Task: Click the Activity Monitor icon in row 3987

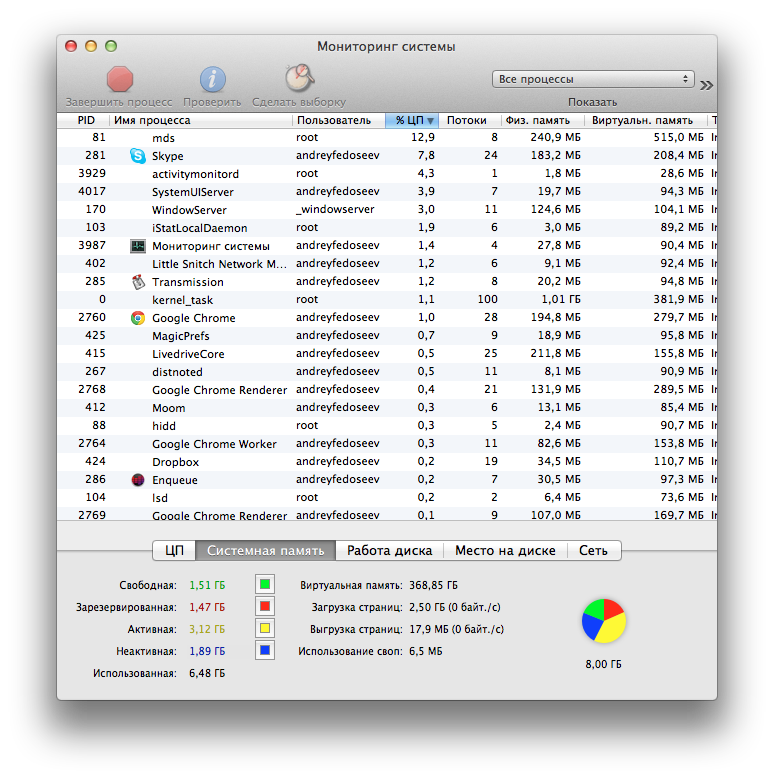Action: (138, 245)
